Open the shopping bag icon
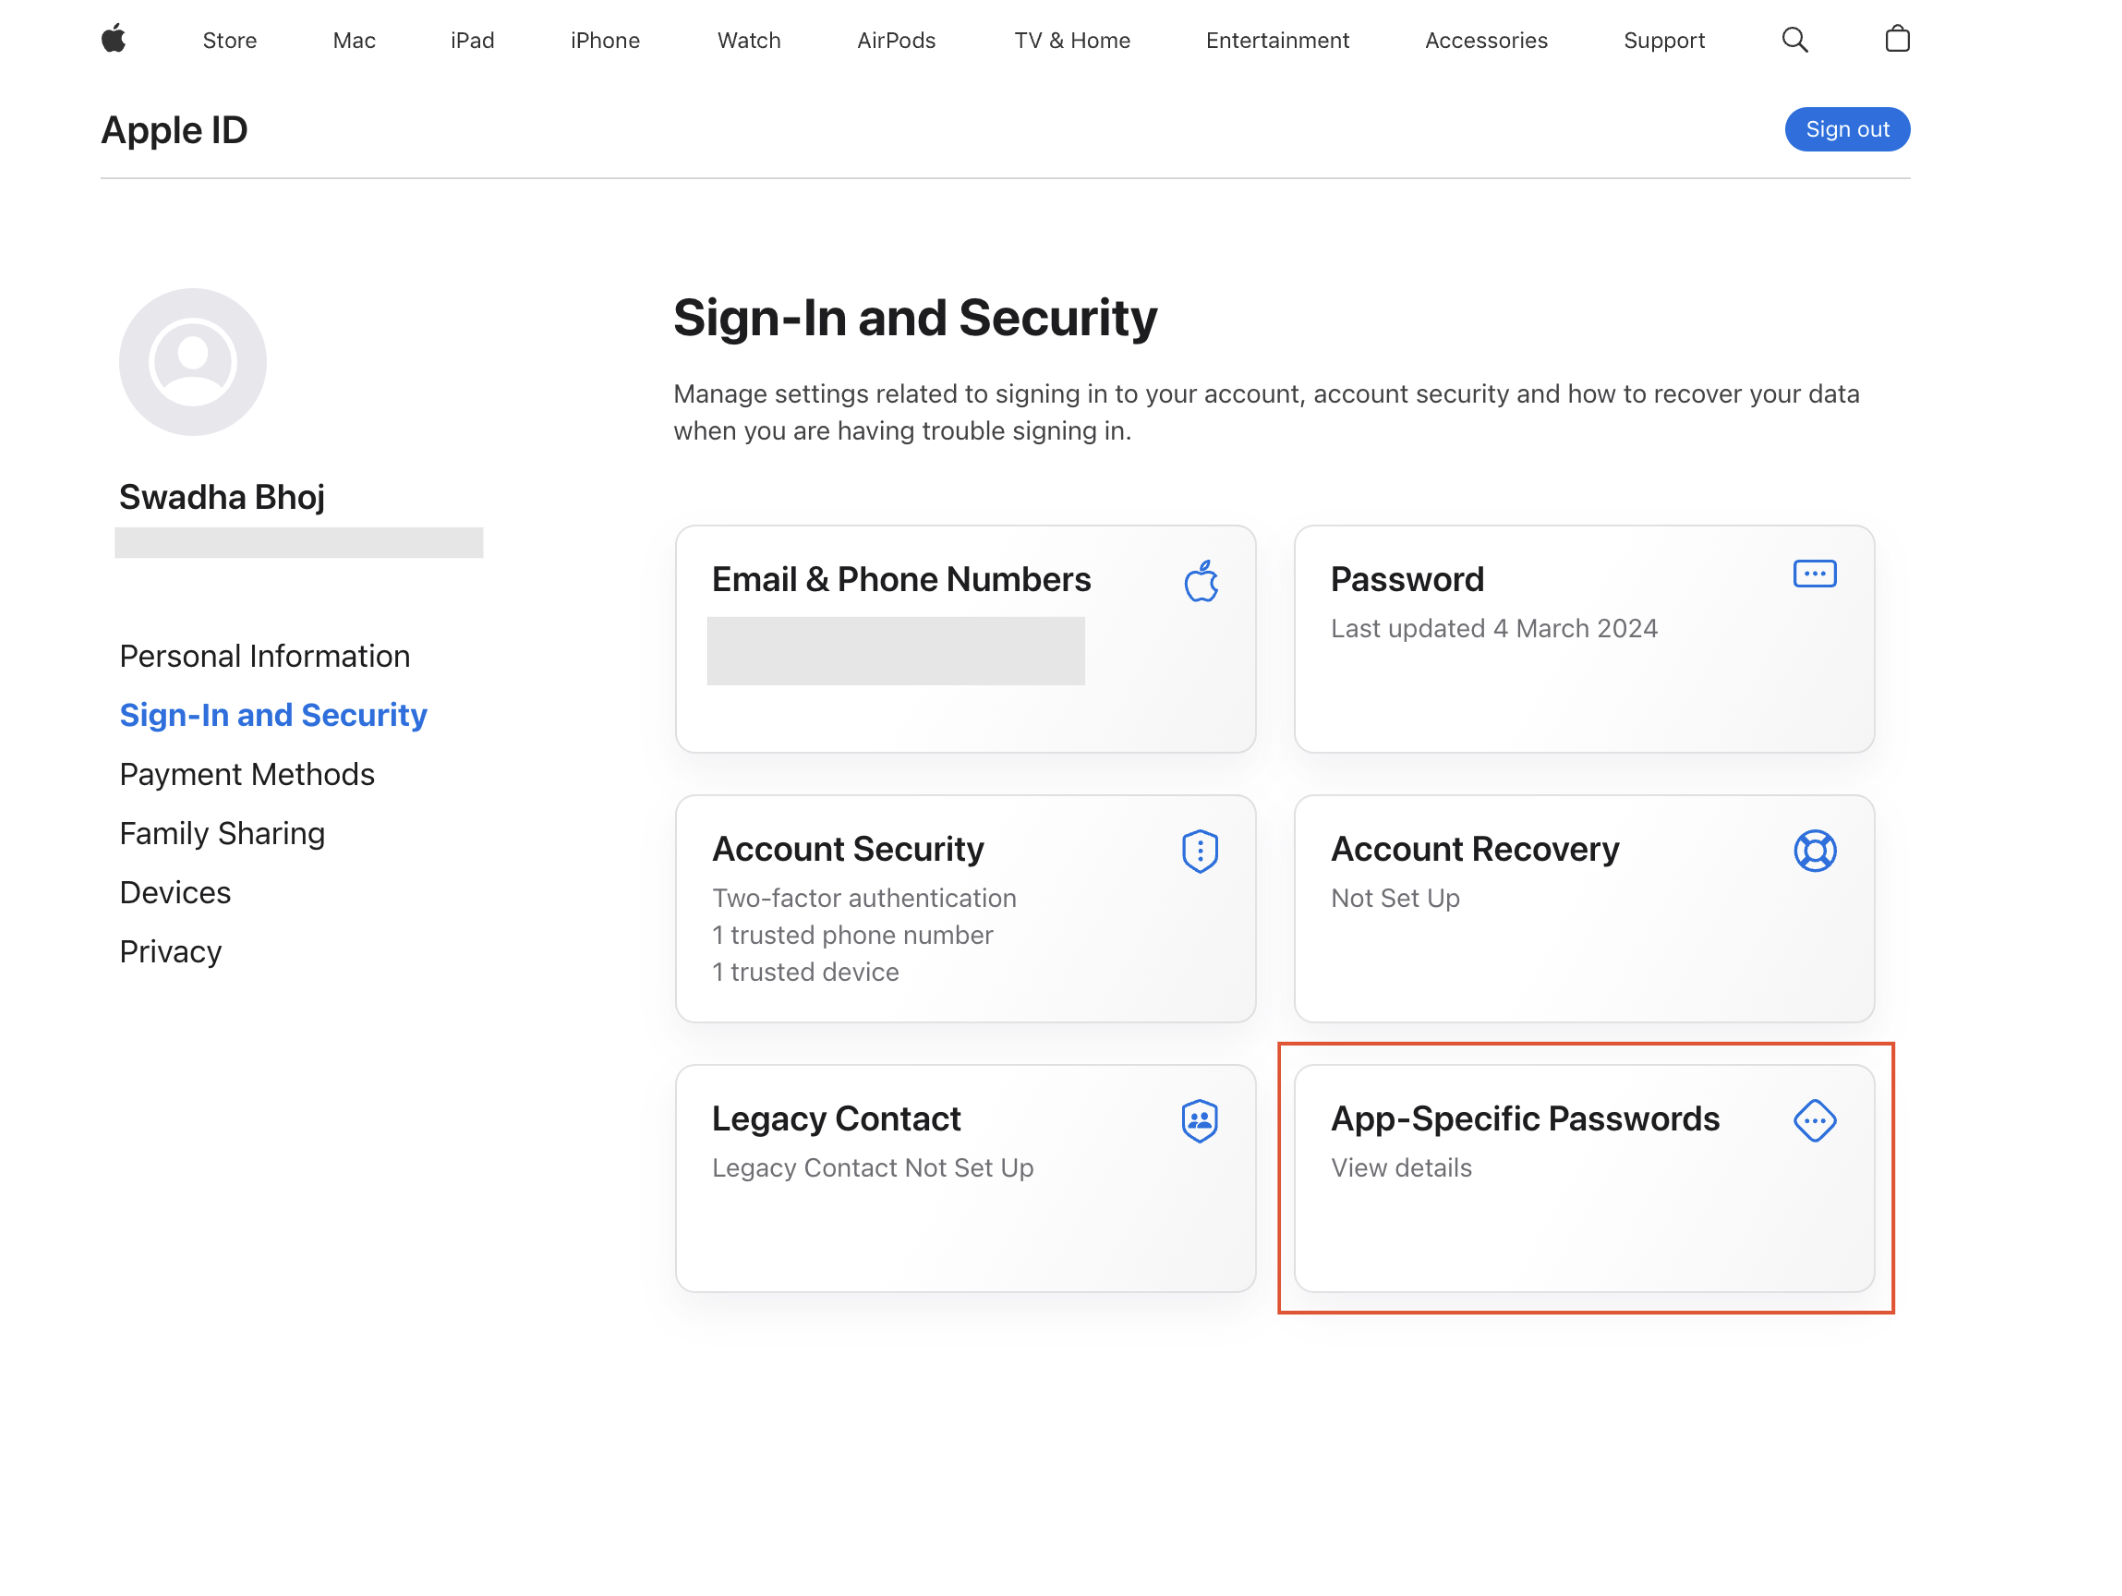The height and width of the screenshot is (1596, 2122). point(1896,39)
